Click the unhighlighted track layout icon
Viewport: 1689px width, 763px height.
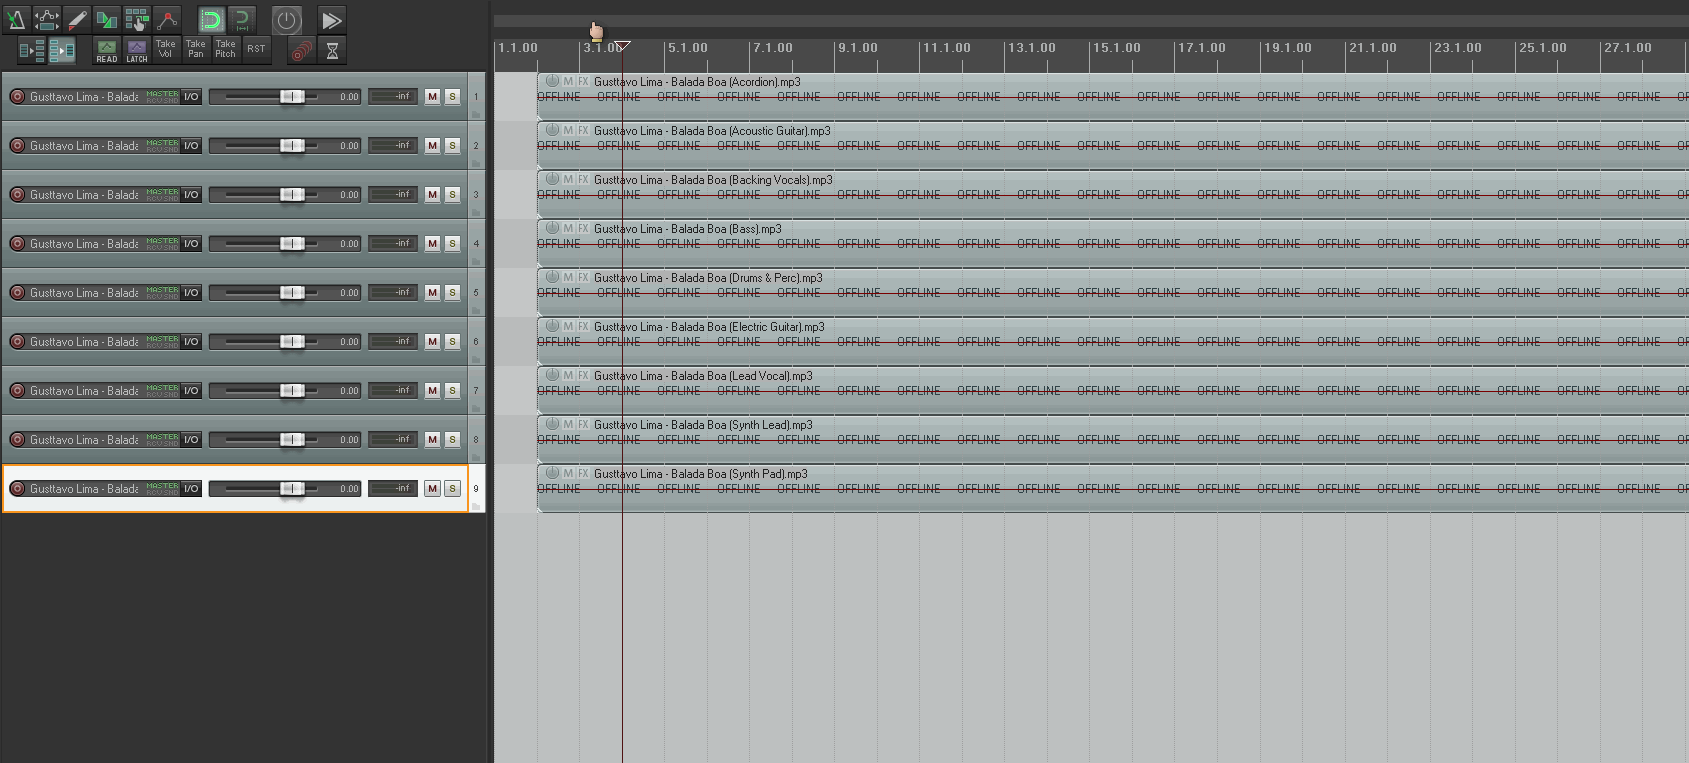pos(31,50)
